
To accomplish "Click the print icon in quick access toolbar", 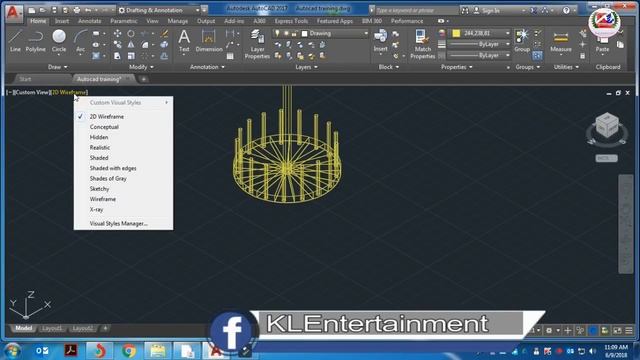I will (77, 10).
